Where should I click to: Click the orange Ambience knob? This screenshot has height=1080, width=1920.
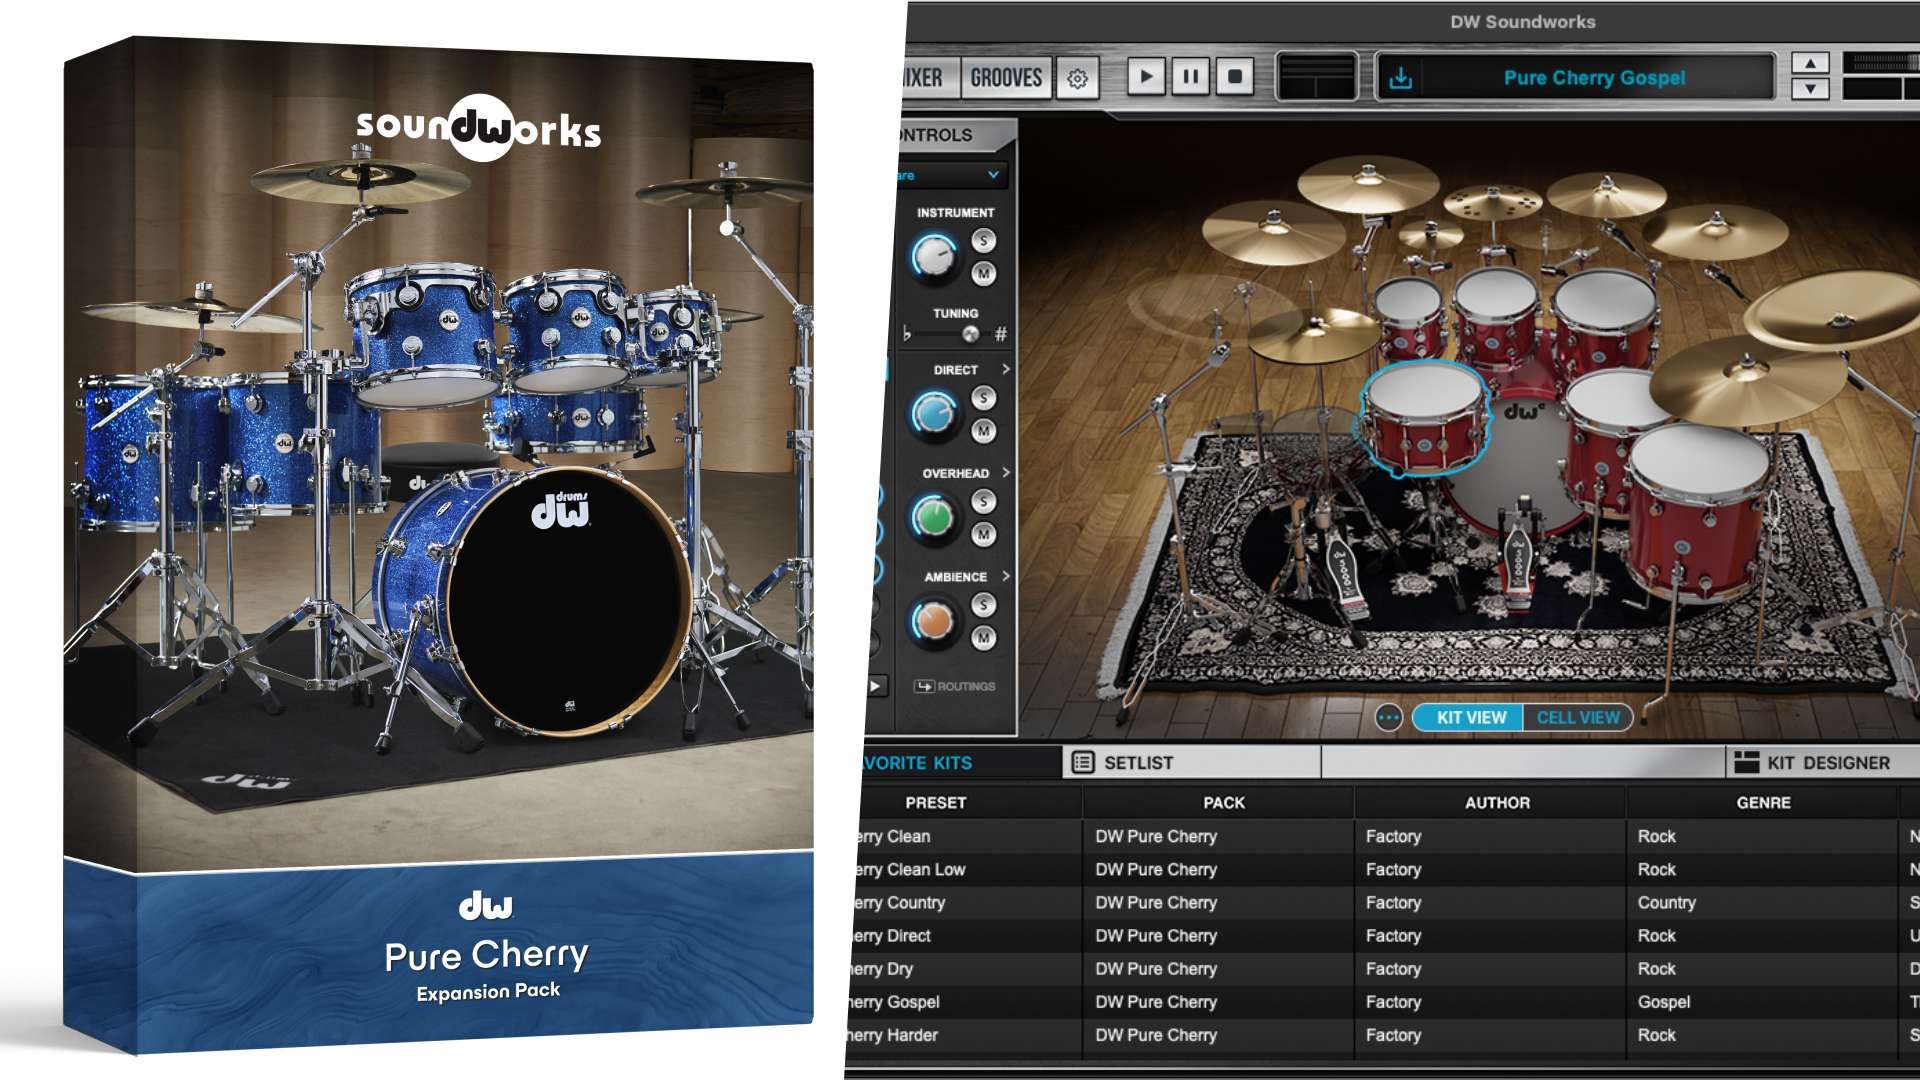pos(934,622)
